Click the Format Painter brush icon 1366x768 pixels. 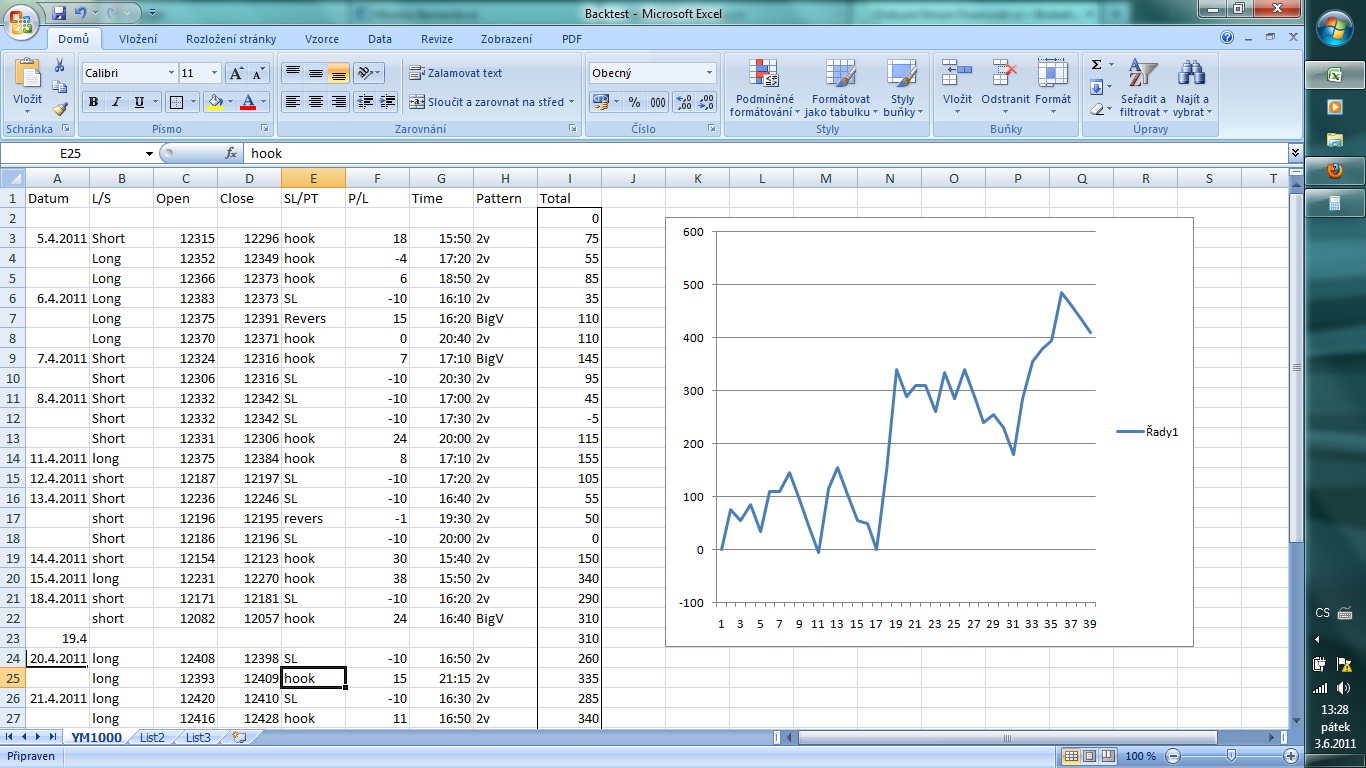pos(60,109)
